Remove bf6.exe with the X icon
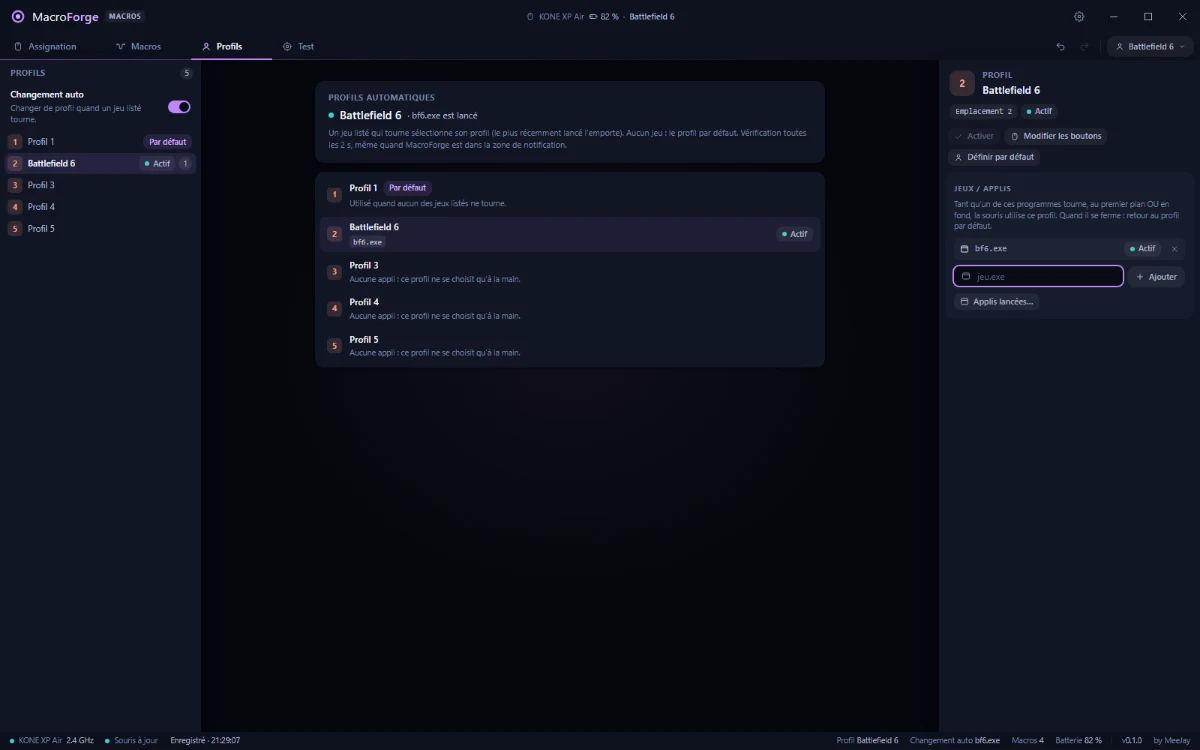Image resolution: width=1200 pixels, height=750 pixels. tap(1175, 249)
